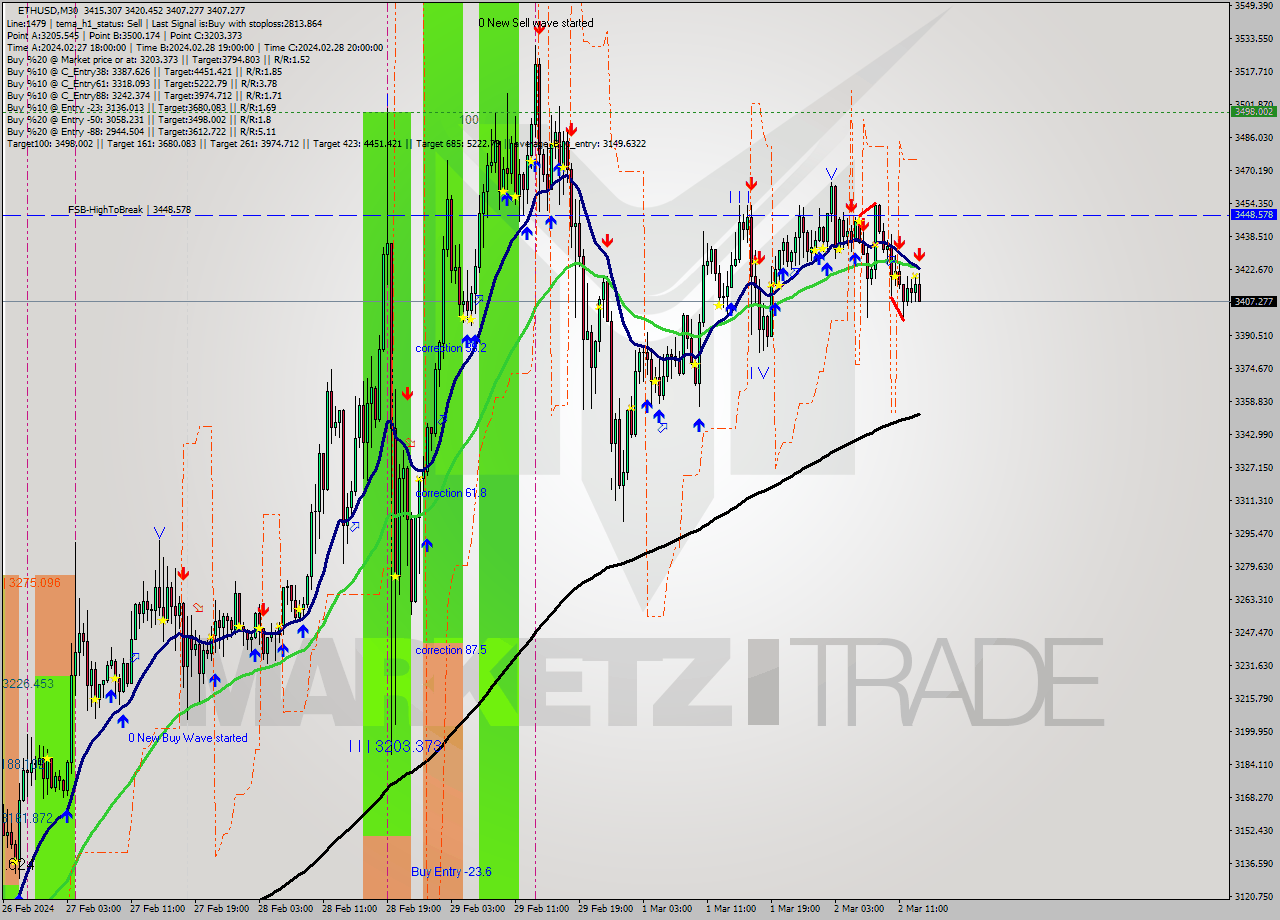Screen dimensions: 1280x920
Task: Click the green 3498.002 price tag
Action: [x=1253, y=112]
